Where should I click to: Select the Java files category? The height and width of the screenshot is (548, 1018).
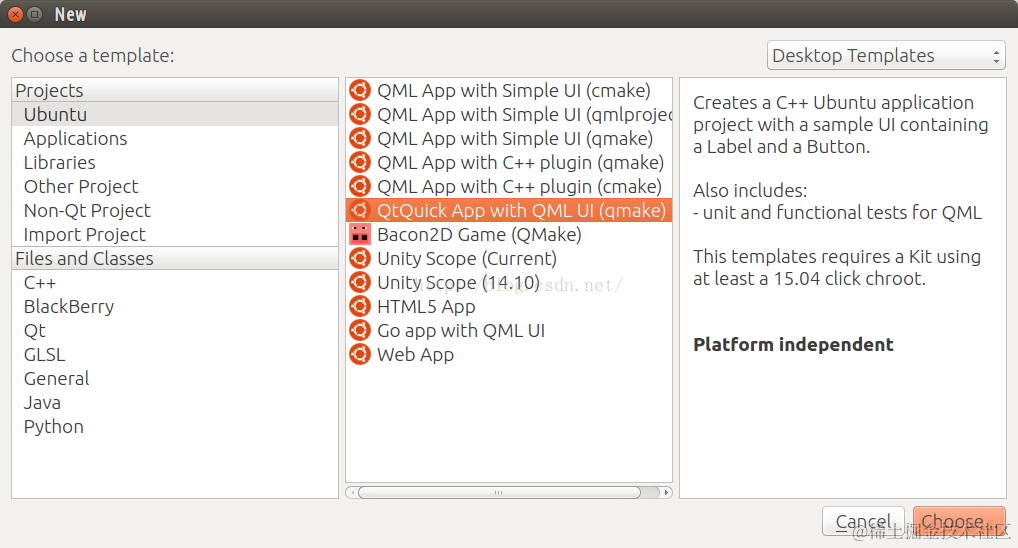pos(175,403)
